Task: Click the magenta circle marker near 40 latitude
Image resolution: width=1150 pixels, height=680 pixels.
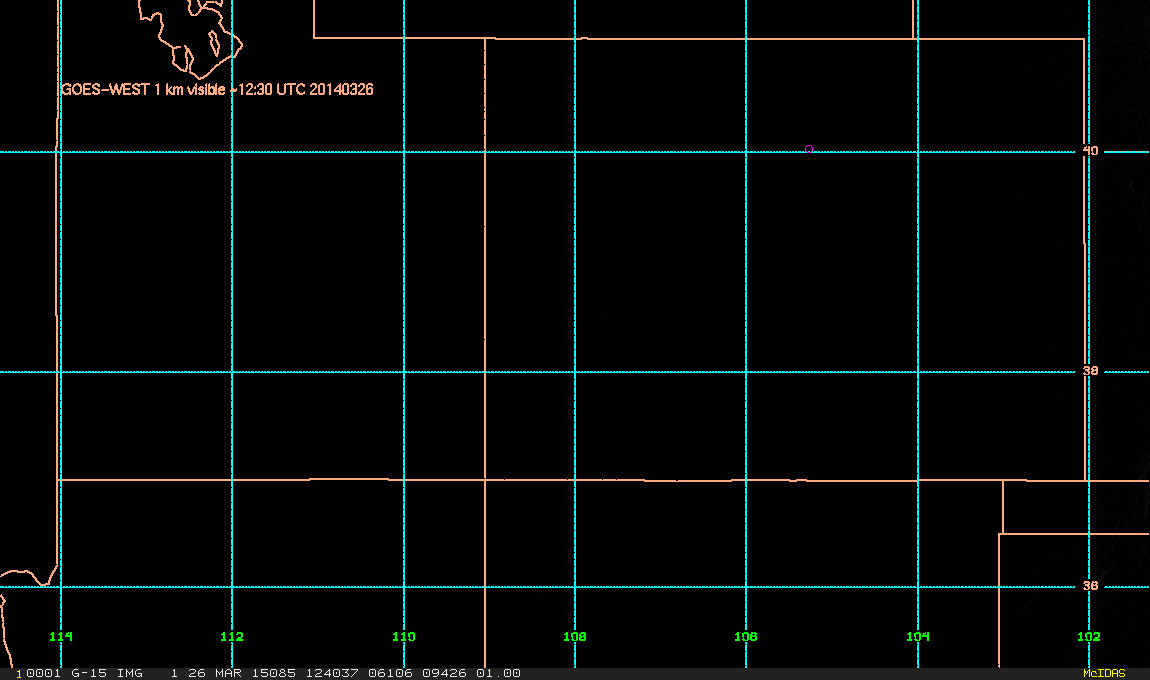Action: [809, 149]
